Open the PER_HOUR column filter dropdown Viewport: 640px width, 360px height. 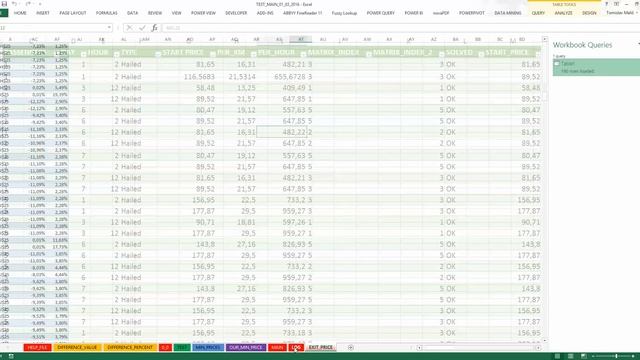coord(303,54)
